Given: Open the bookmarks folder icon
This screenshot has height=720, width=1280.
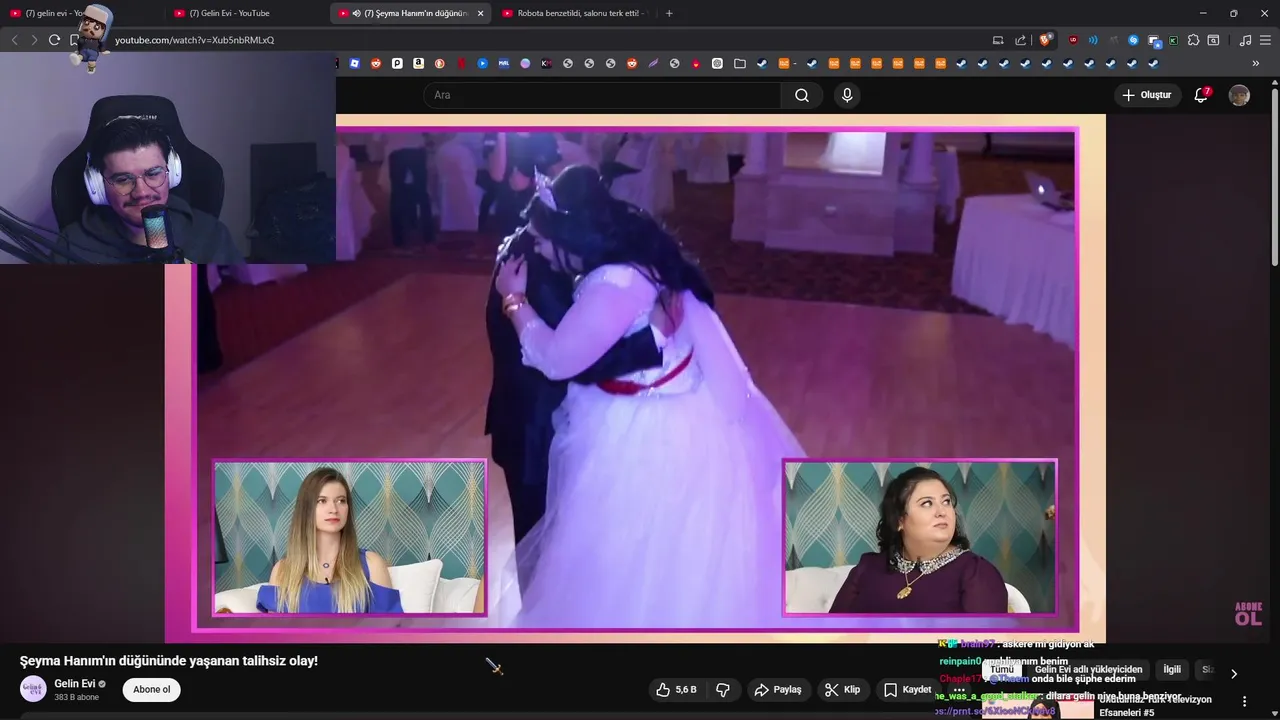Looking at the screenshot, I should click(x=739, y=63).
